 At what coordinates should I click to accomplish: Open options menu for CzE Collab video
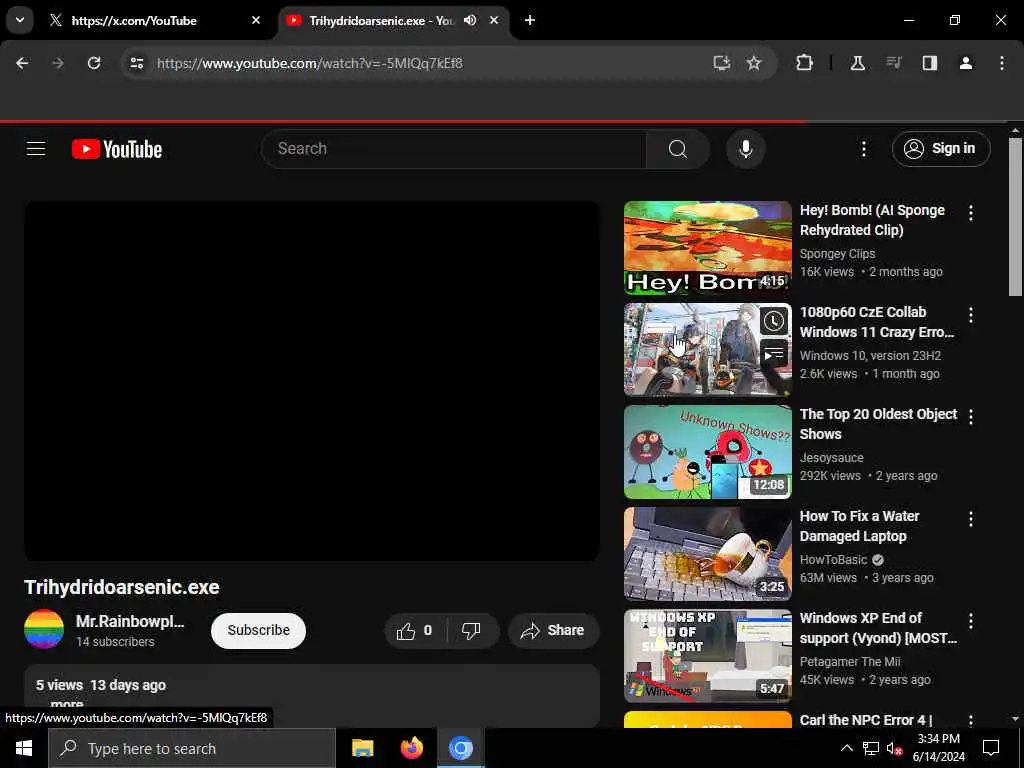[x=970, y=314]
